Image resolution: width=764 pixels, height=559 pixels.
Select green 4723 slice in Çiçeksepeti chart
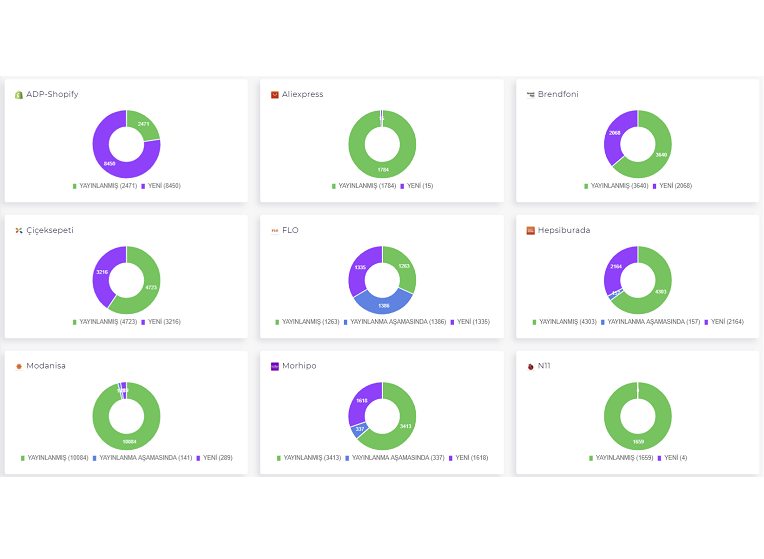(151, 287)
